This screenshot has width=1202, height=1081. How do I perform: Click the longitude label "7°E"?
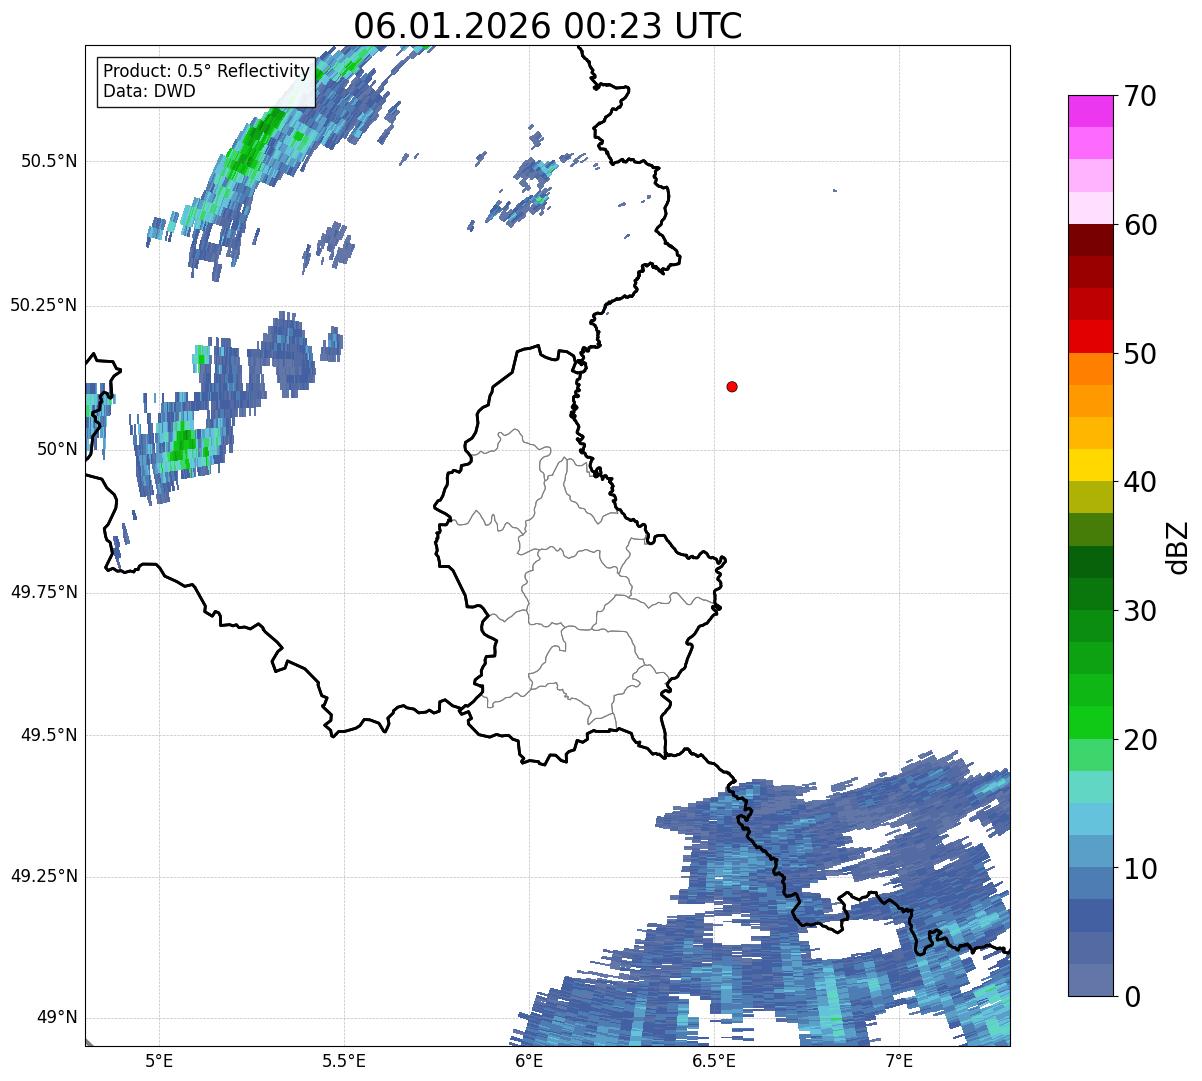point(899,1061)
